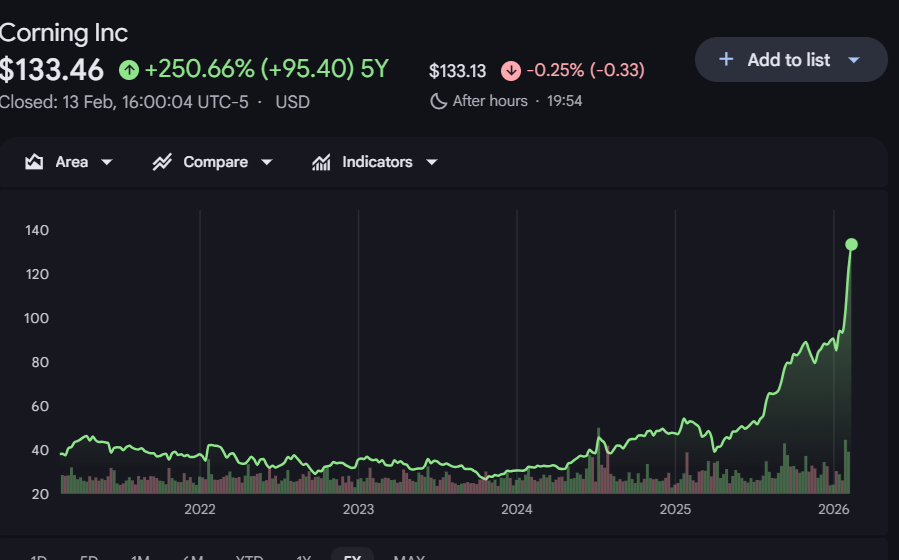Select the 5Y time range tab
Screen dimensions: 899x560
click(x=352, y=556)
